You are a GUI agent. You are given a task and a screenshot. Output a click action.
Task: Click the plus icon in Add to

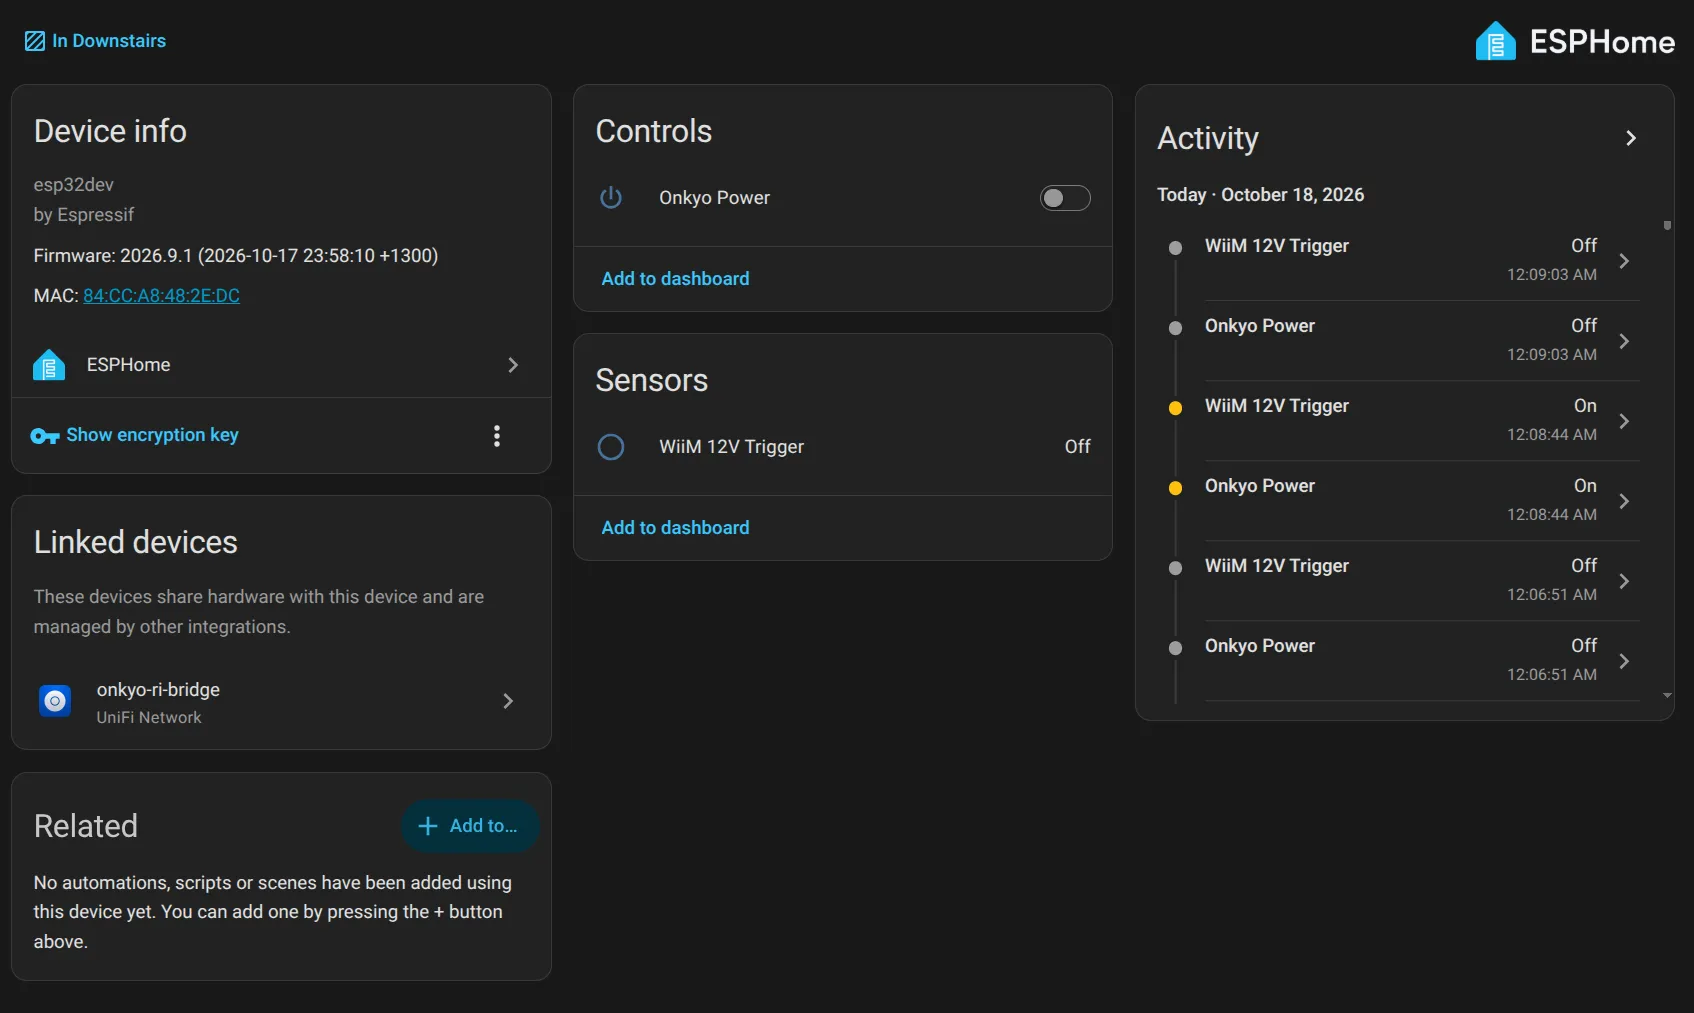click(x=428, y=826)
